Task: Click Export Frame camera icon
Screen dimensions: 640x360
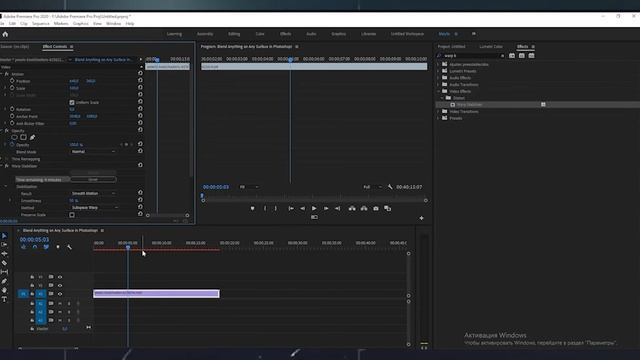Action: (x=376, y=209)
